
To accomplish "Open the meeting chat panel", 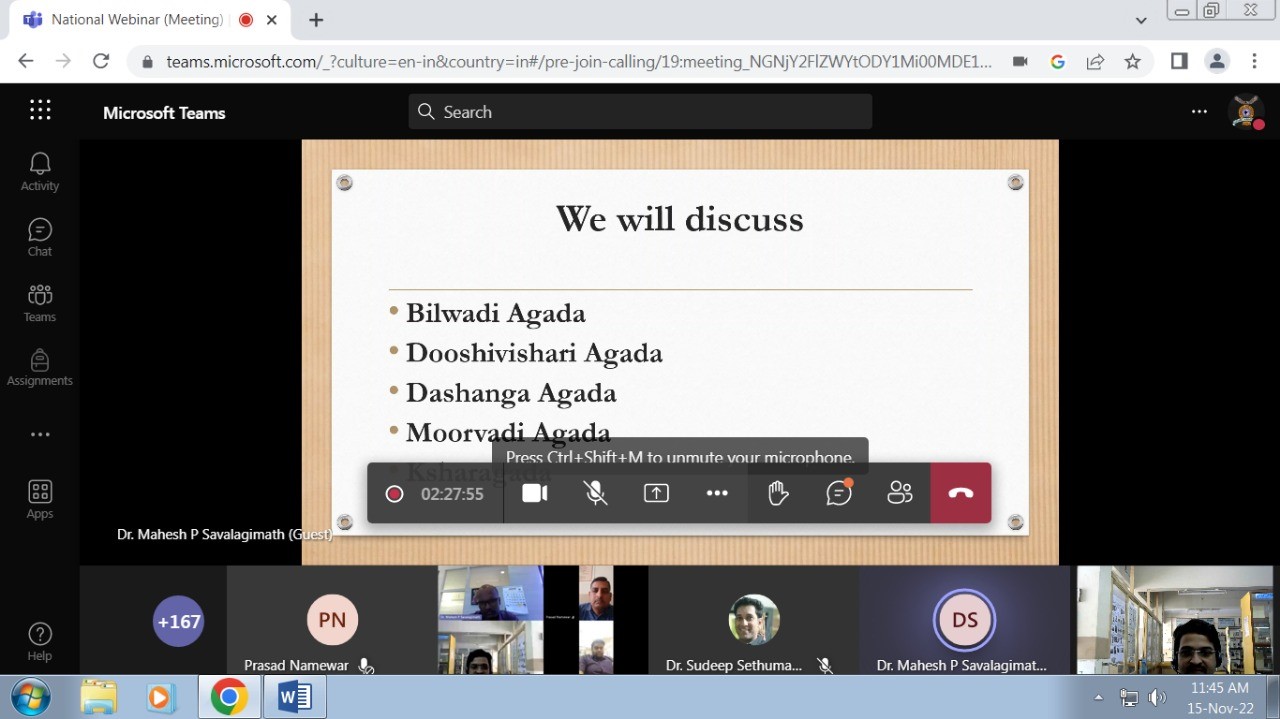I will click(x=838, y=493).
